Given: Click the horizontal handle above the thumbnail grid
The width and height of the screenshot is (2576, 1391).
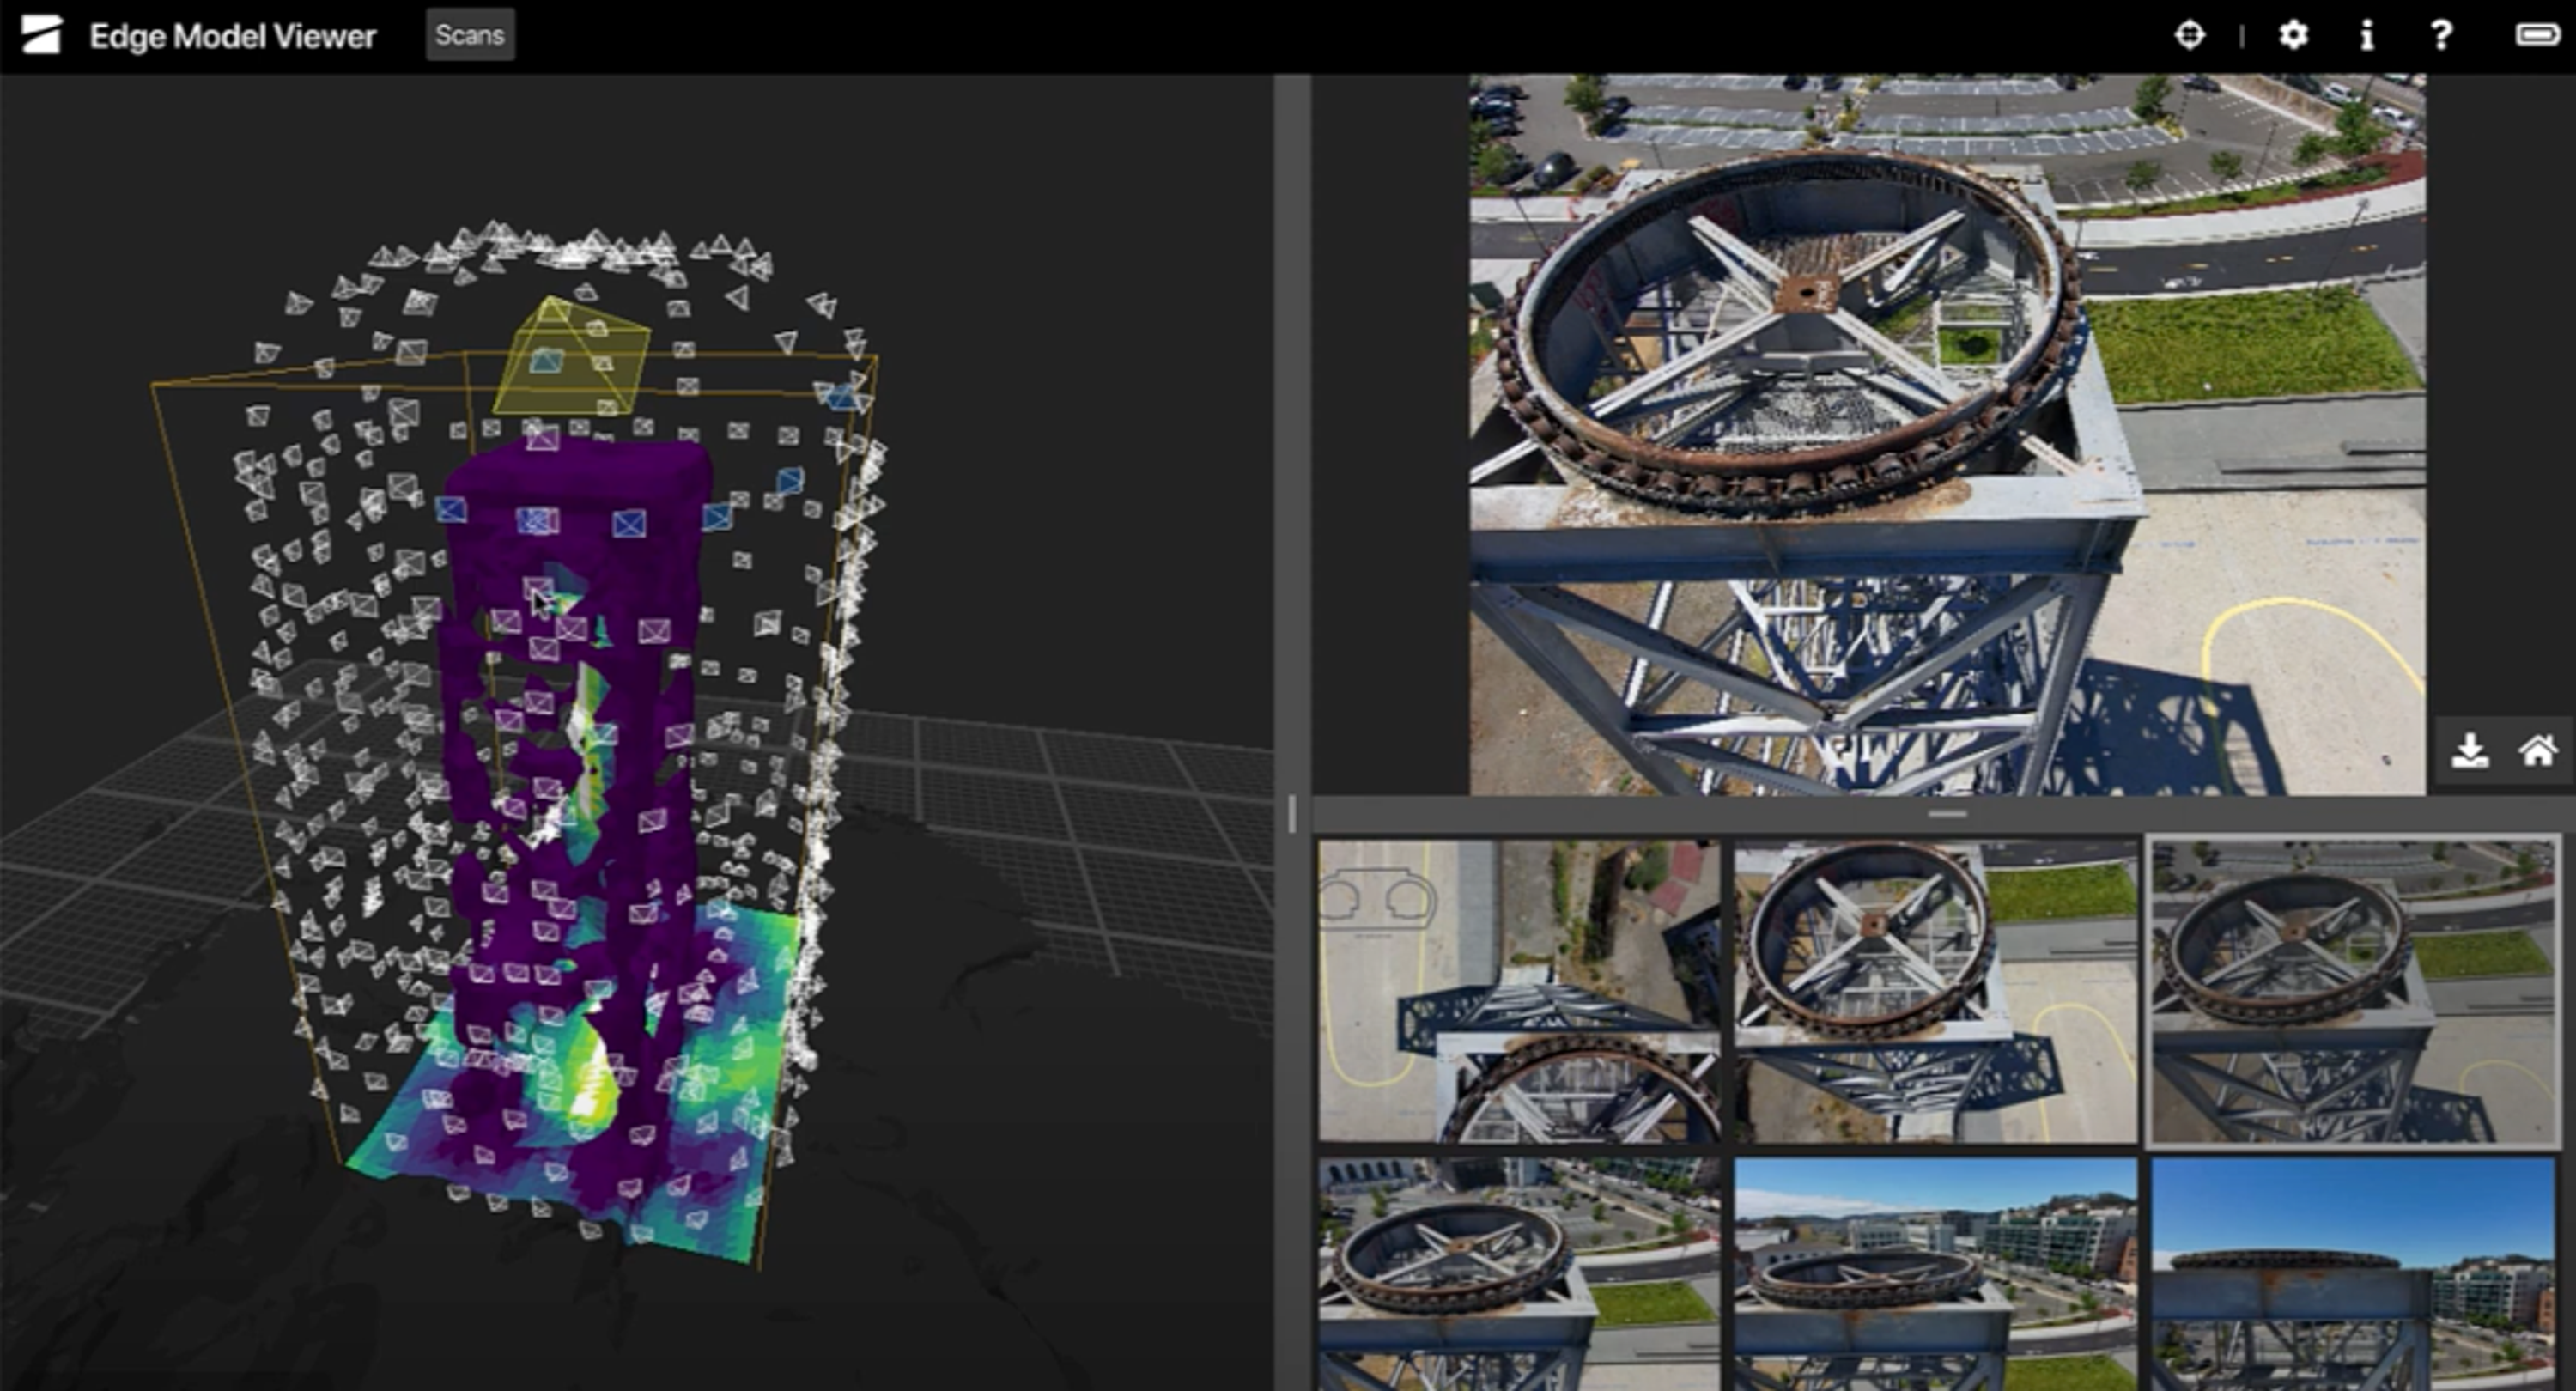Looking at the screenshot, I should tap(1947, 814).
